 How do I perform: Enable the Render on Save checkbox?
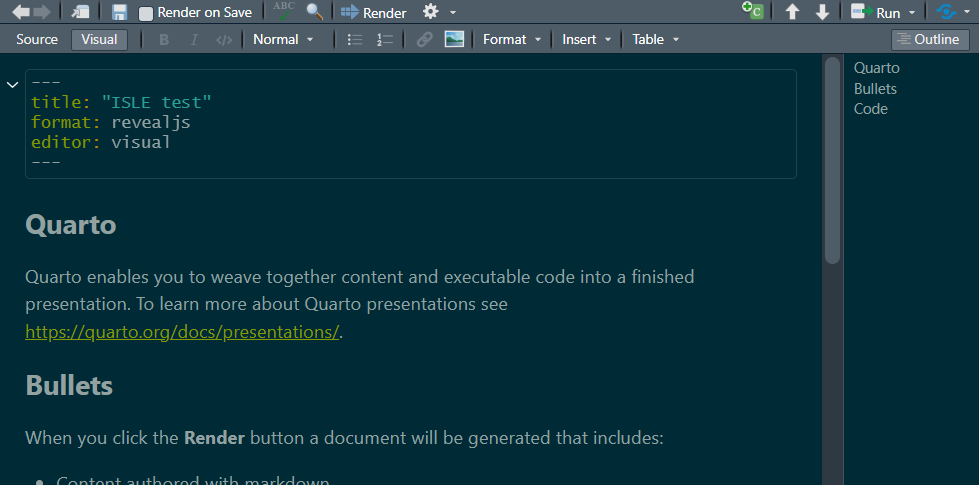pyautogui.click(x=147, y=14)
